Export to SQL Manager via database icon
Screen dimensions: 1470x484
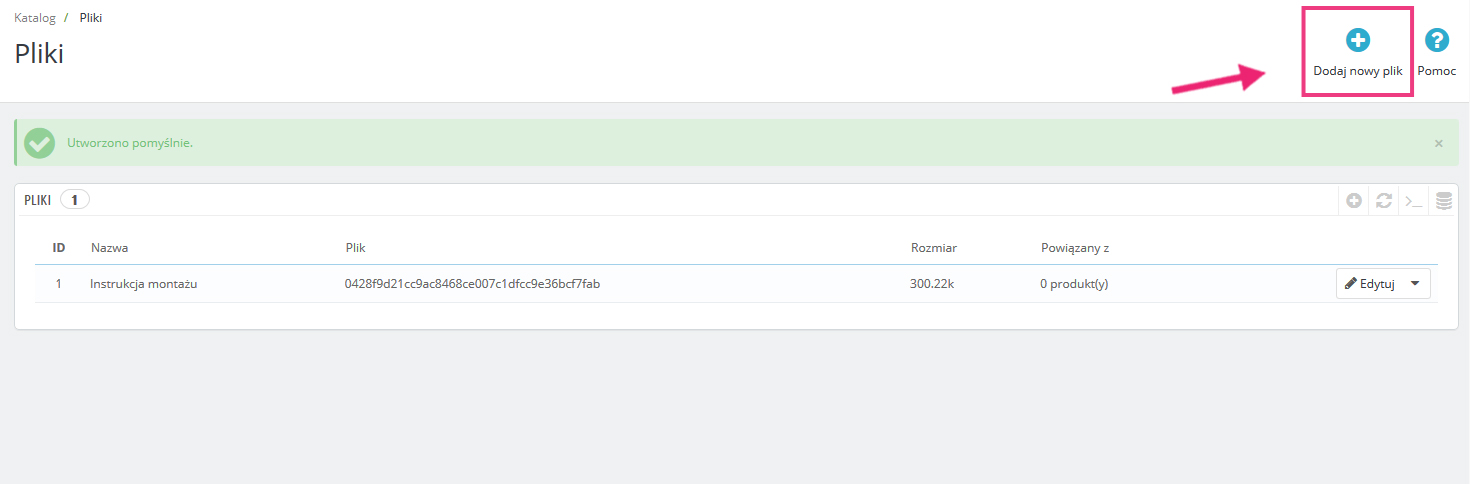click(1443, 200)
